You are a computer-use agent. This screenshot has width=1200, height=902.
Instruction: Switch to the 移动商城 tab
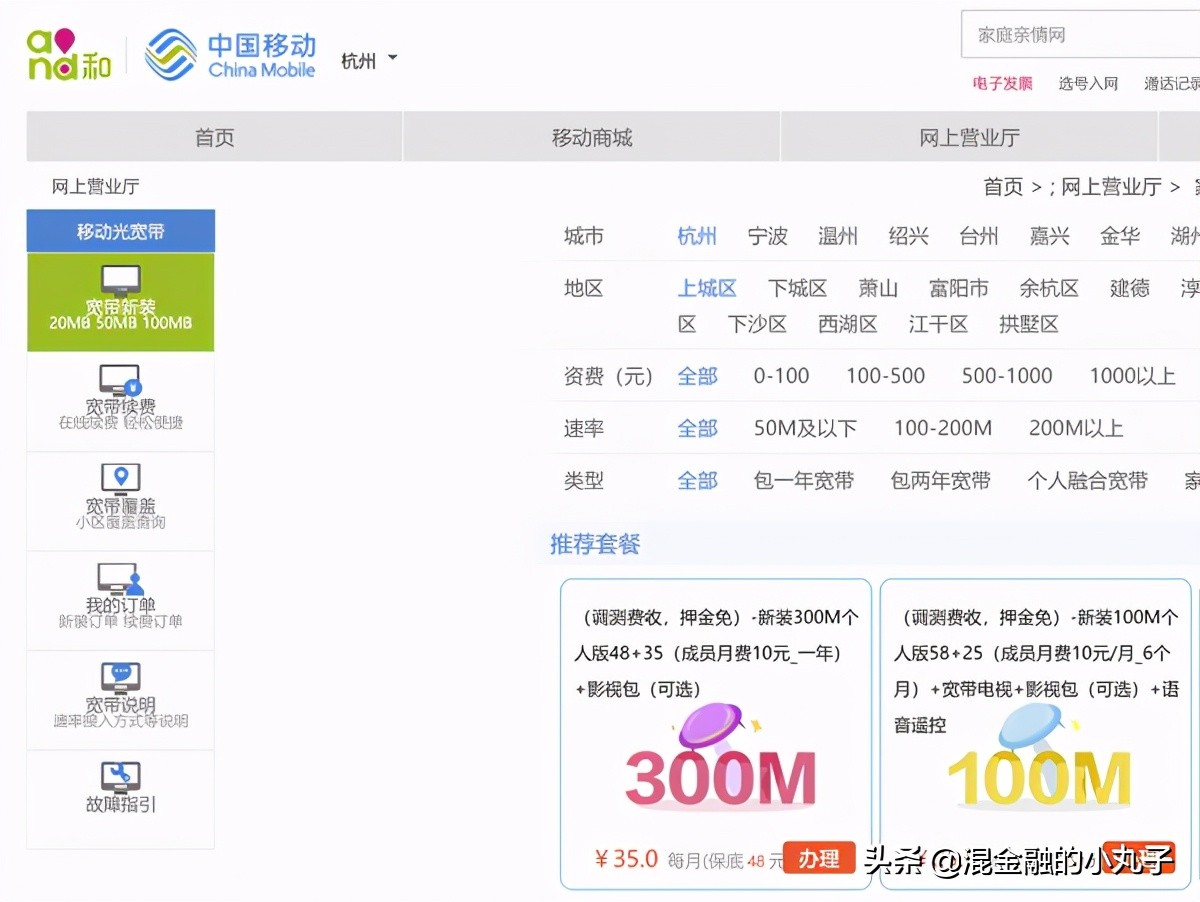(x=591, y=136)
